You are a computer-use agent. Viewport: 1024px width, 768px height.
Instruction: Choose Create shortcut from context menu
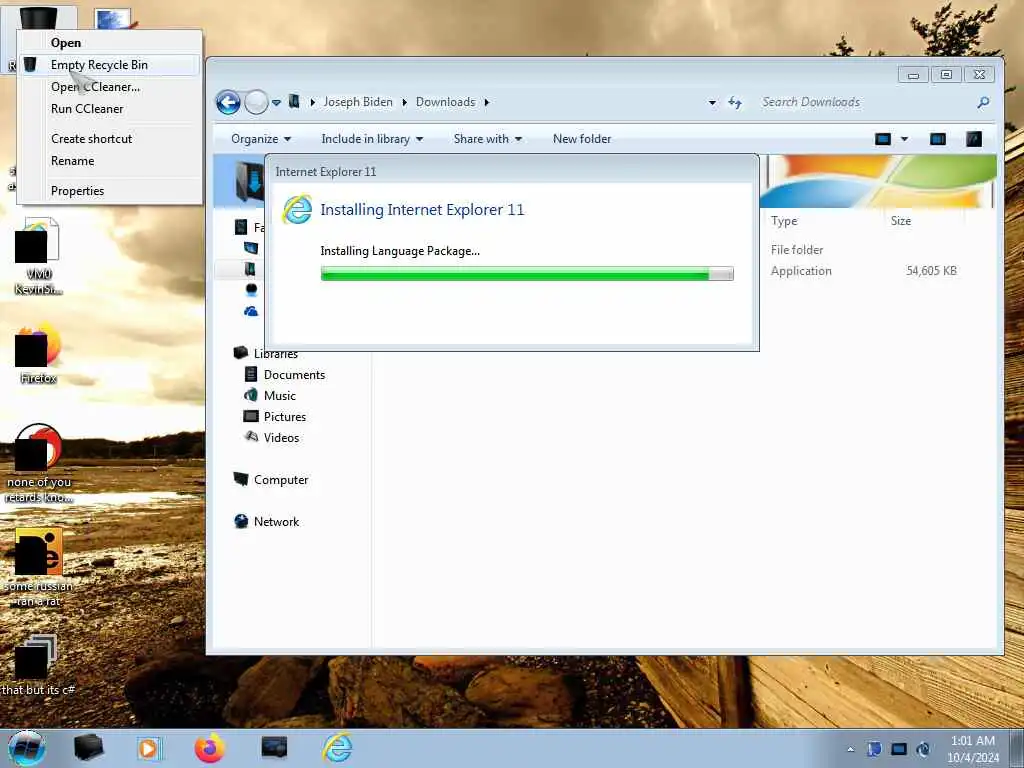(x=91, y=138)
